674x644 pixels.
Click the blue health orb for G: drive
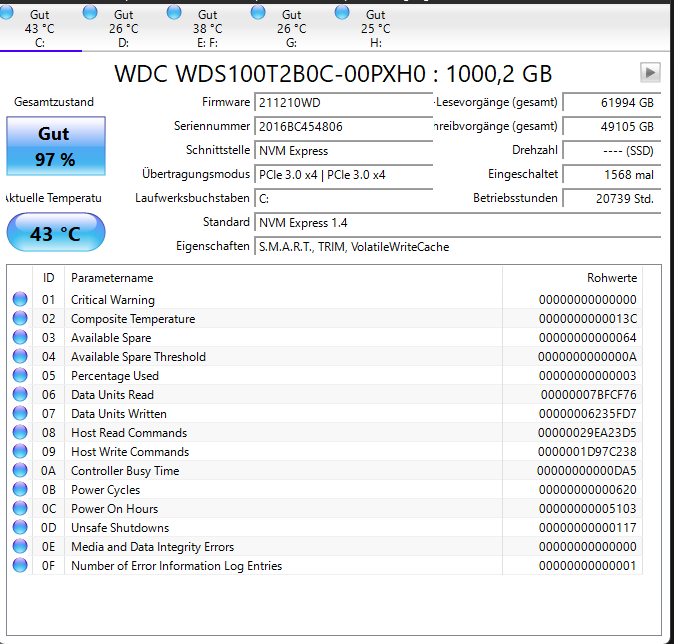258,12
